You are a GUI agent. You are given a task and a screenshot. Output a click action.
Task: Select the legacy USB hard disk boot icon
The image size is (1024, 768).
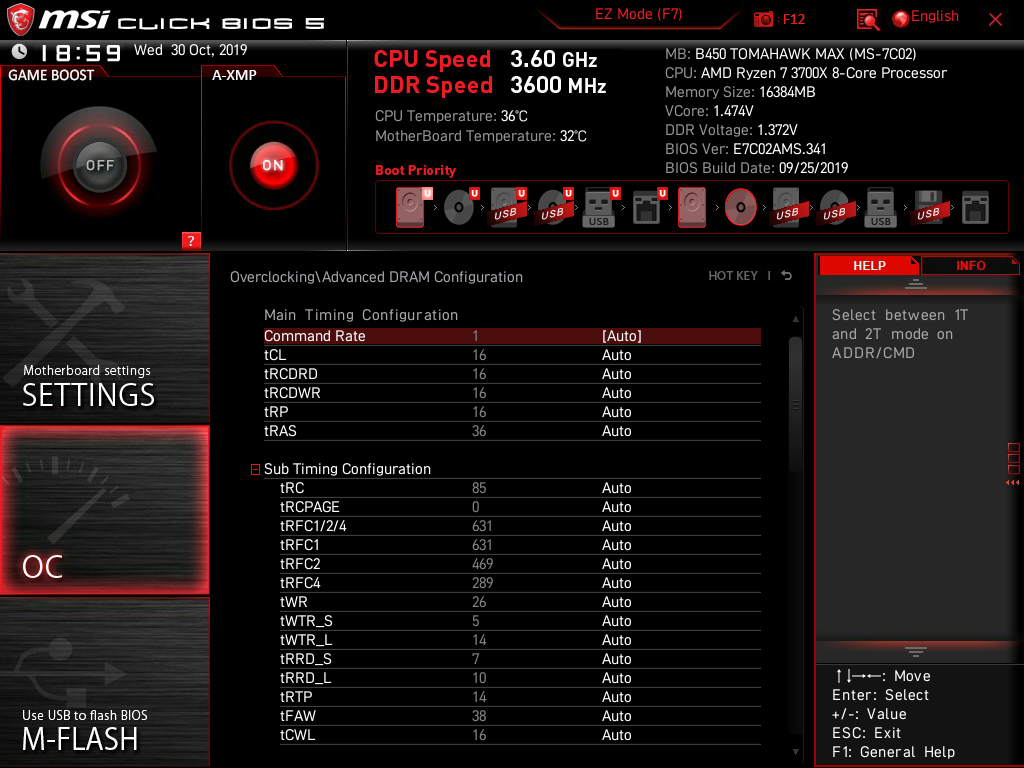pyautogui.click(x=788, y=207)
